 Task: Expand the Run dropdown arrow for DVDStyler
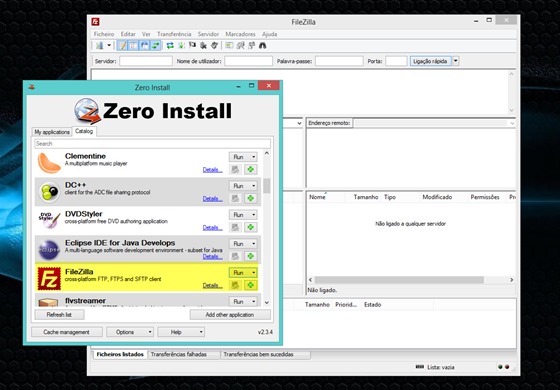coord(254,215)
